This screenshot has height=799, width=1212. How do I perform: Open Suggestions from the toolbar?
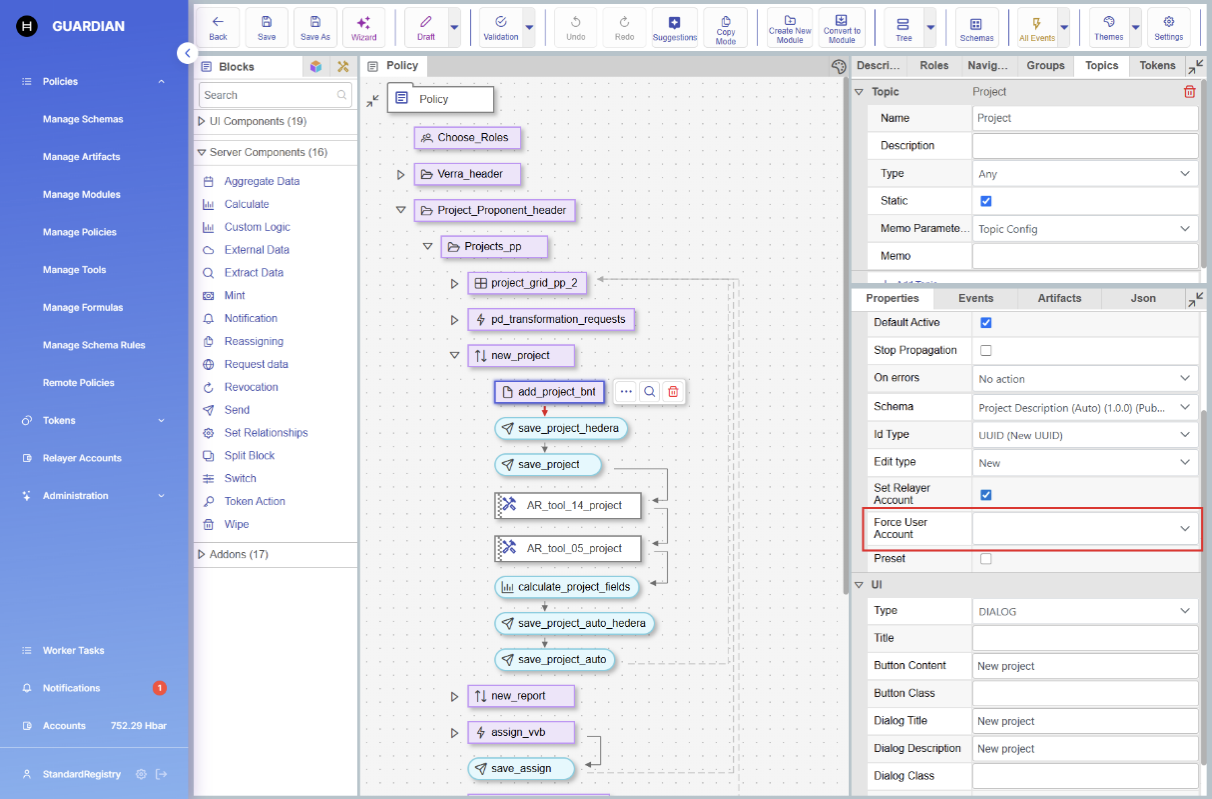pos(674,27)
